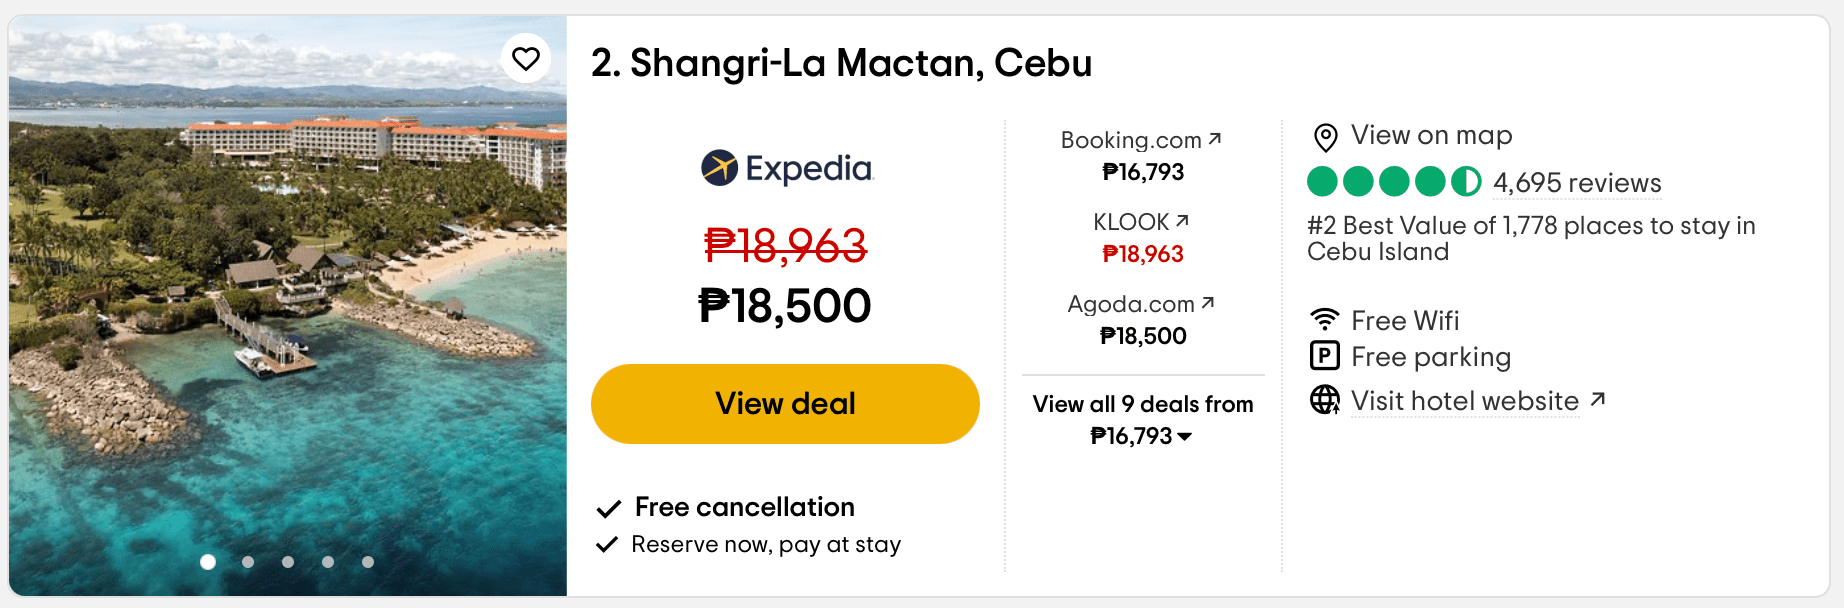Click the green rating bubbles
This screenshot has width=1844, height=608.
(1393, 182)
